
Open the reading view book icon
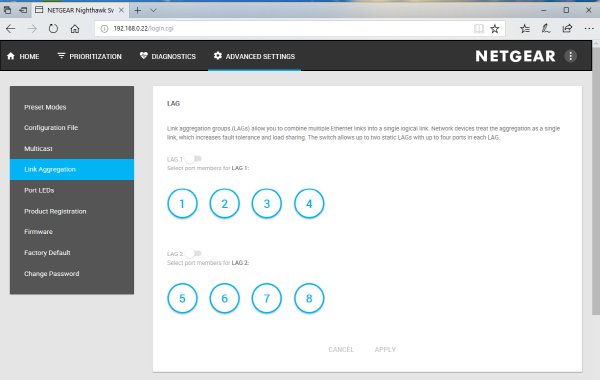click(x=479, y=29)
